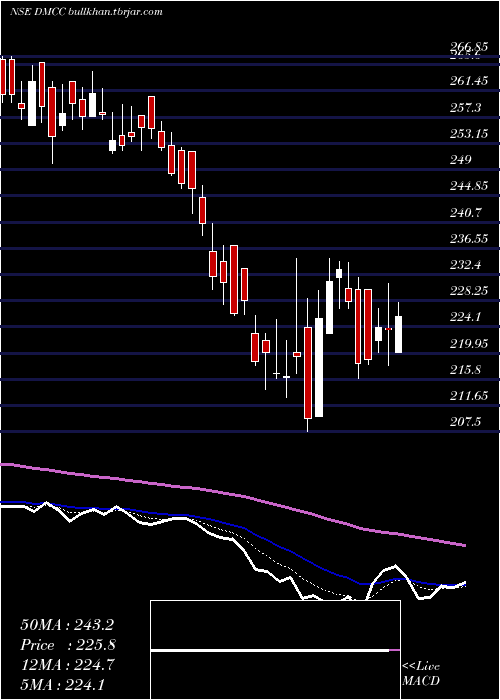Click the 261.45 price axis label
The width and height of the screenshot is (500, 700).
(470, 81)
